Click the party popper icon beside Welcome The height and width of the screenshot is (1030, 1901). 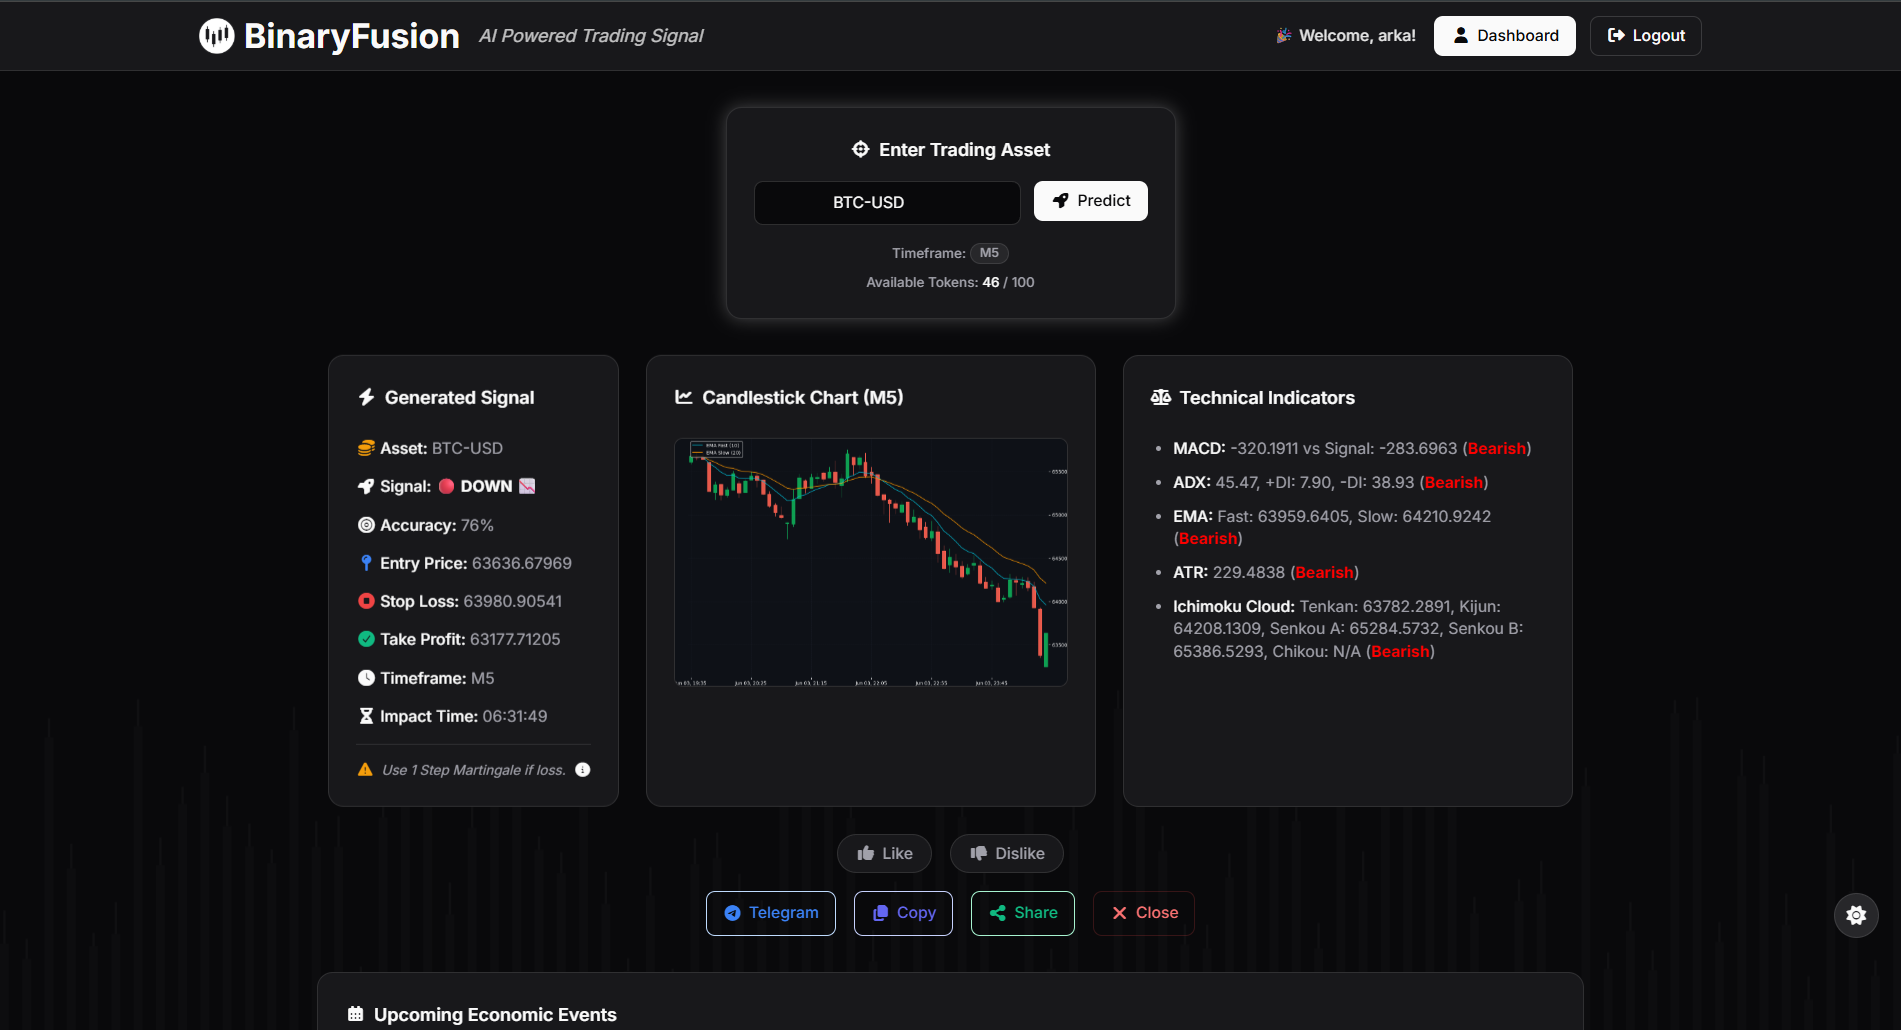pyautogui.click(x=1284, y=36)
